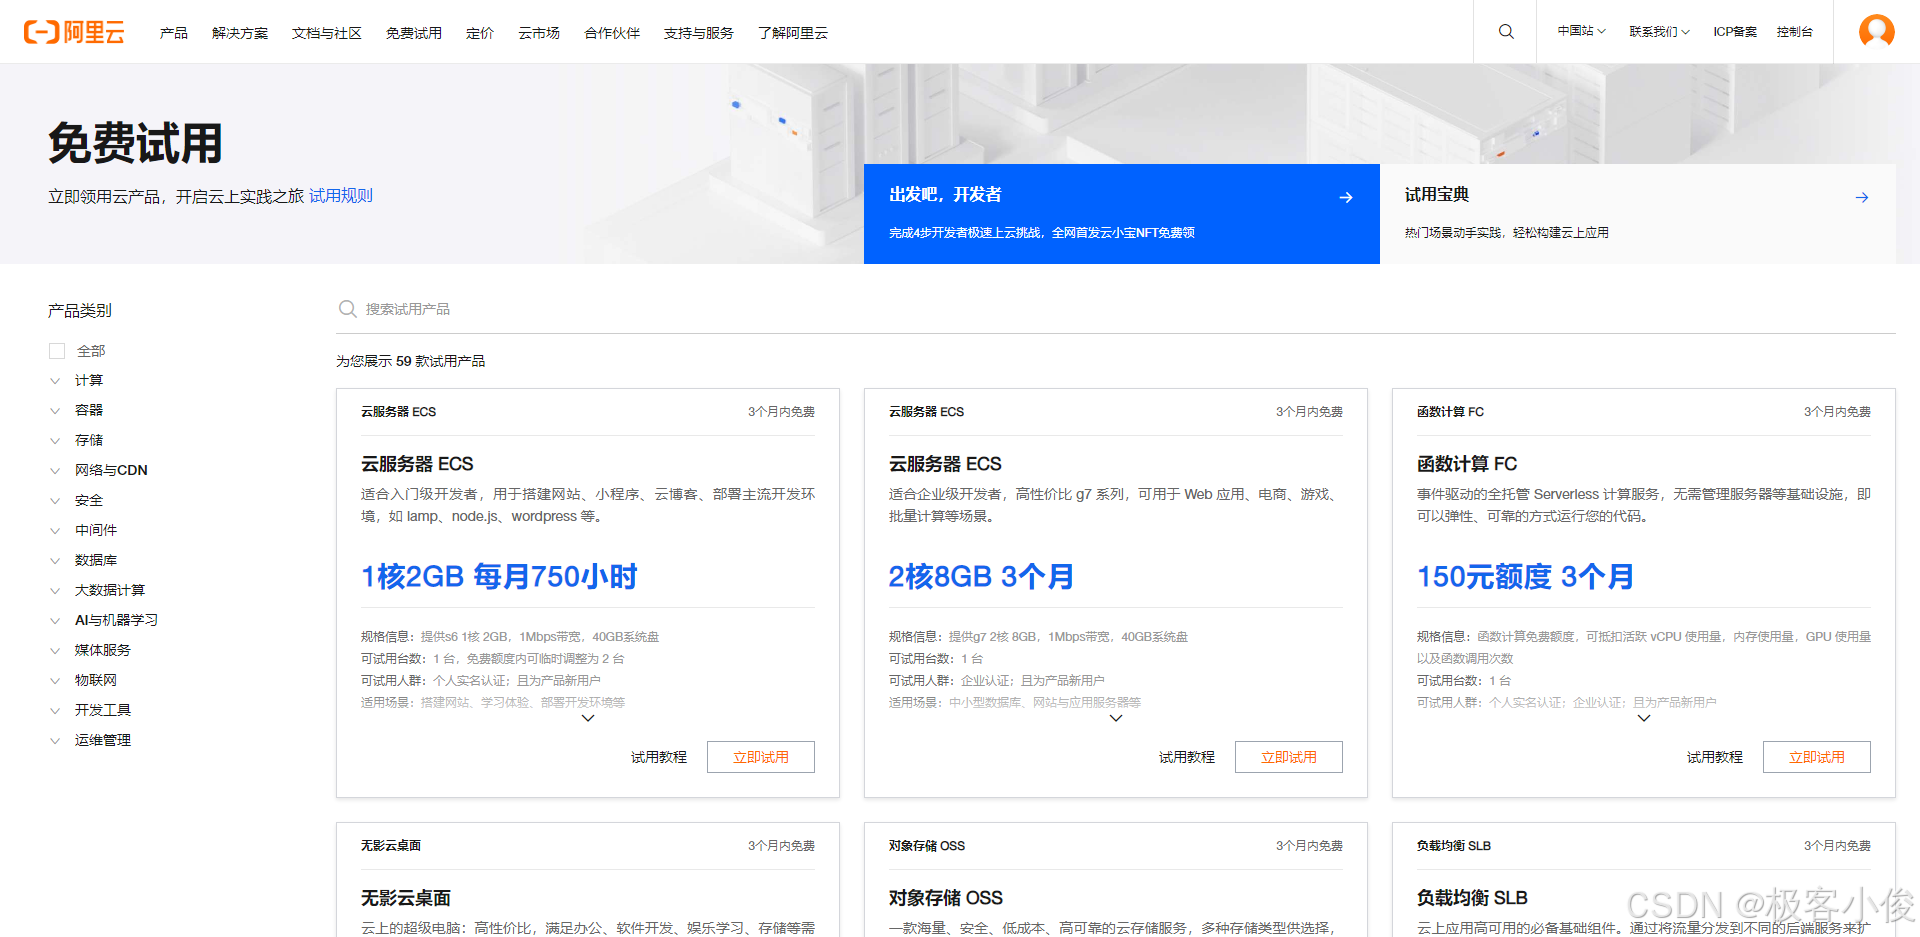Viewport: 1920px width, 937px height.
Task: Open the 产品 menu
Action: pos(174,33)
